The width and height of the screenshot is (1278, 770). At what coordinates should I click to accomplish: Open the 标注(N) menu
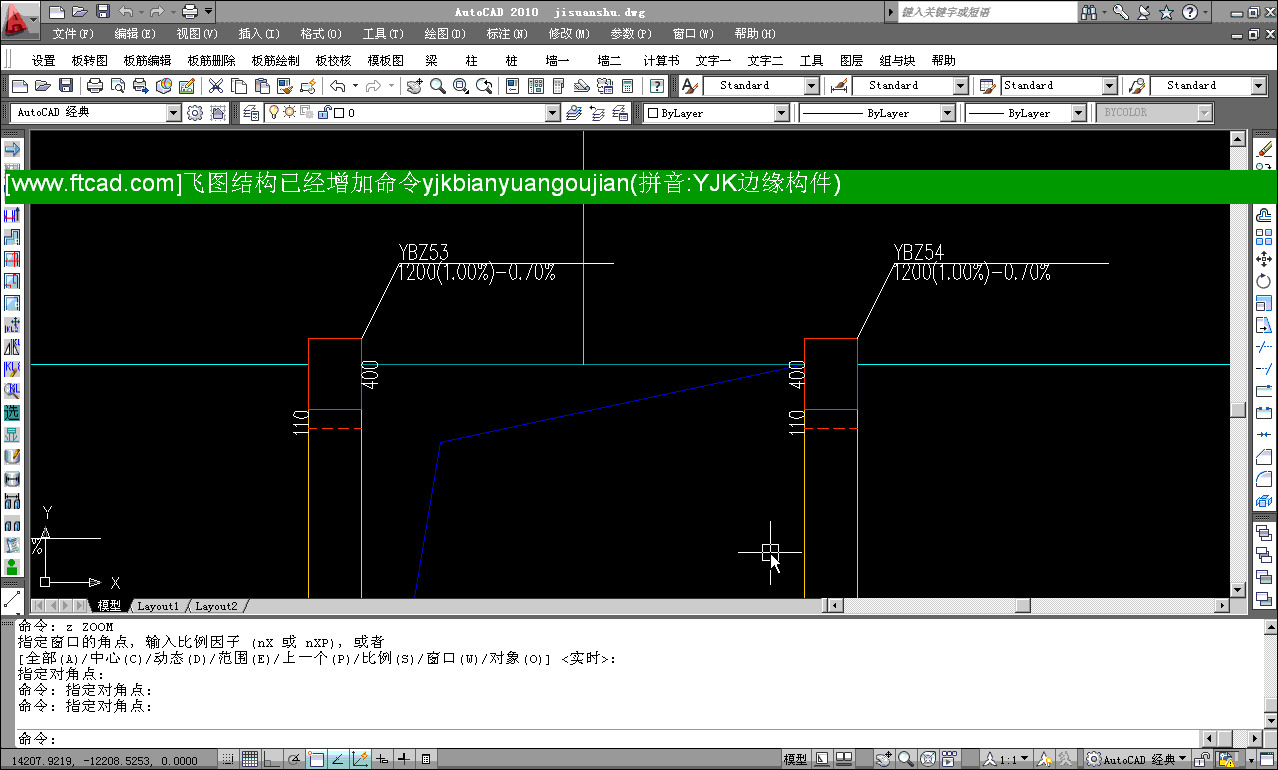click(507, 33)
